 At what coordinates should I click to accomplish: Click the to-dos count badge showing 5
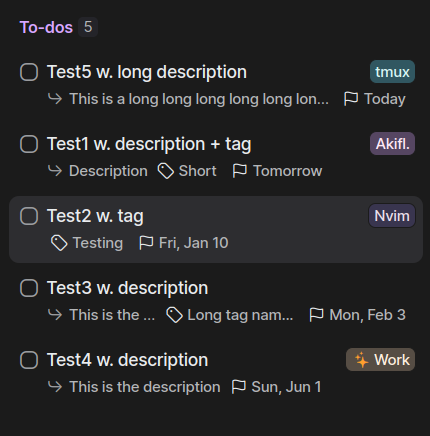[88, 27]
